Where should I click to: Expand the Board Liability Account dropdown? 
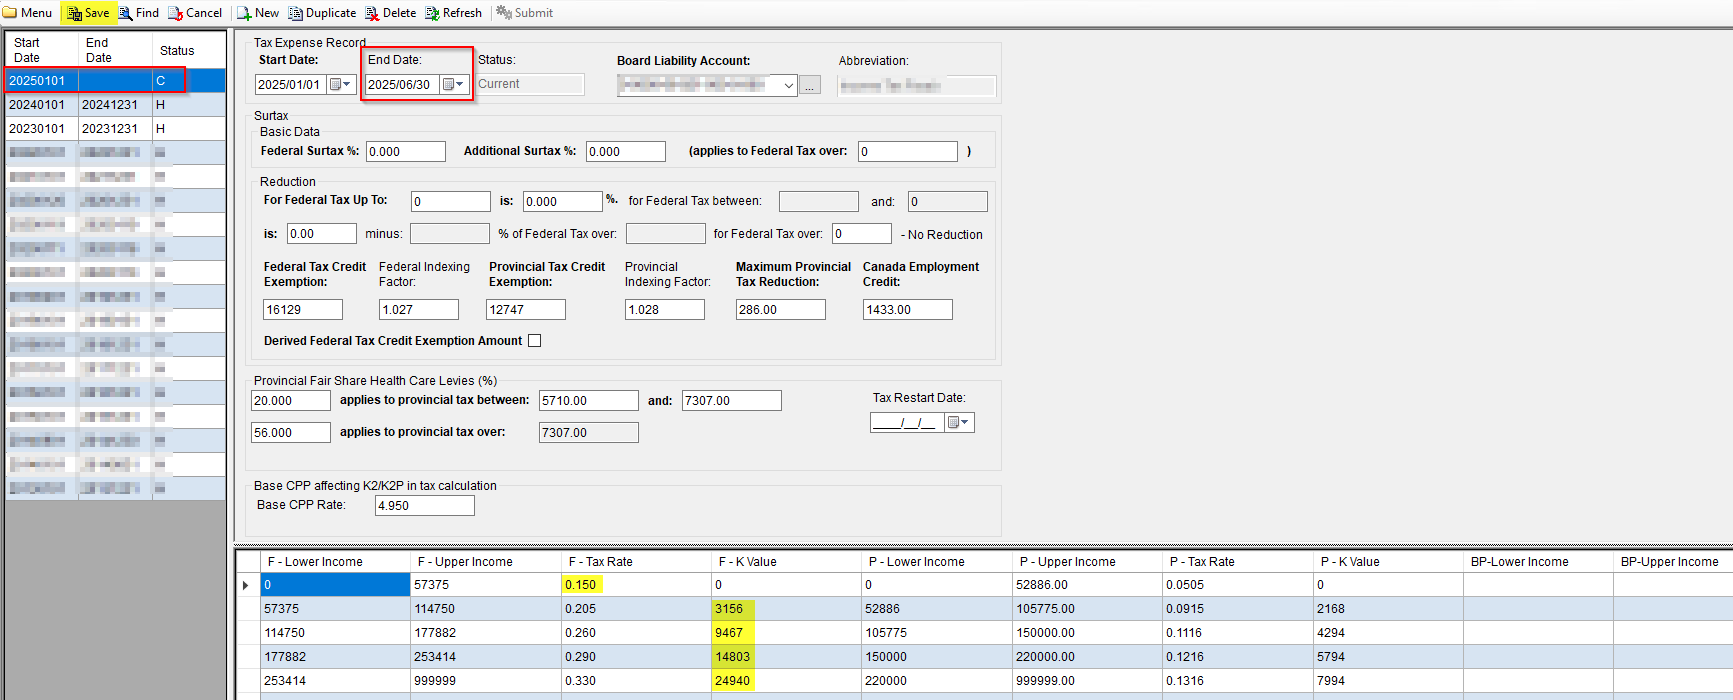click(x=788, y=86)
